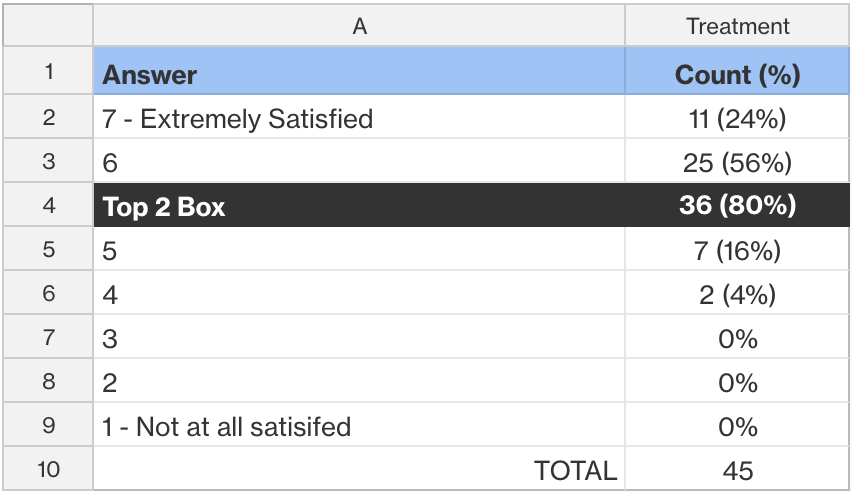Select the 36 (80%) cell
Image resolution: width=852 pixels, height=494 pixels.
click(737, 205)
